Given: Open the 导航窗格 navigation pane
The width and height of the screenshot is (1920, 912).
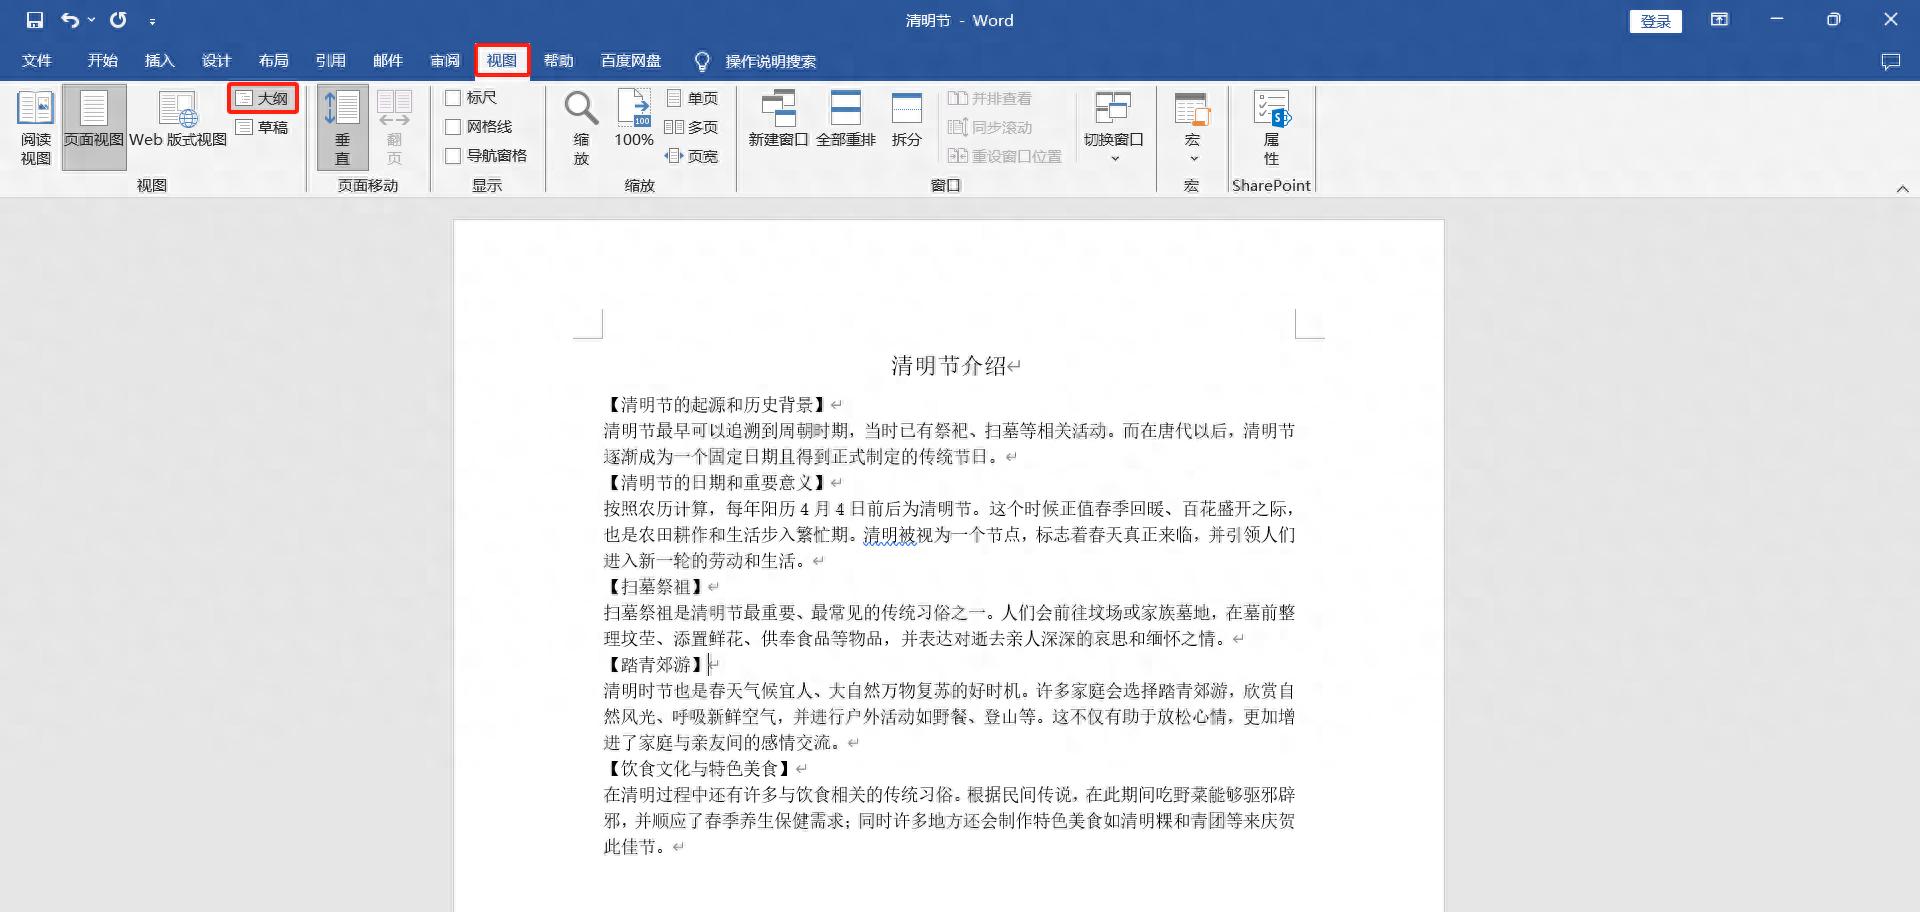Looking at the screenshot, I should click(452, 156).
